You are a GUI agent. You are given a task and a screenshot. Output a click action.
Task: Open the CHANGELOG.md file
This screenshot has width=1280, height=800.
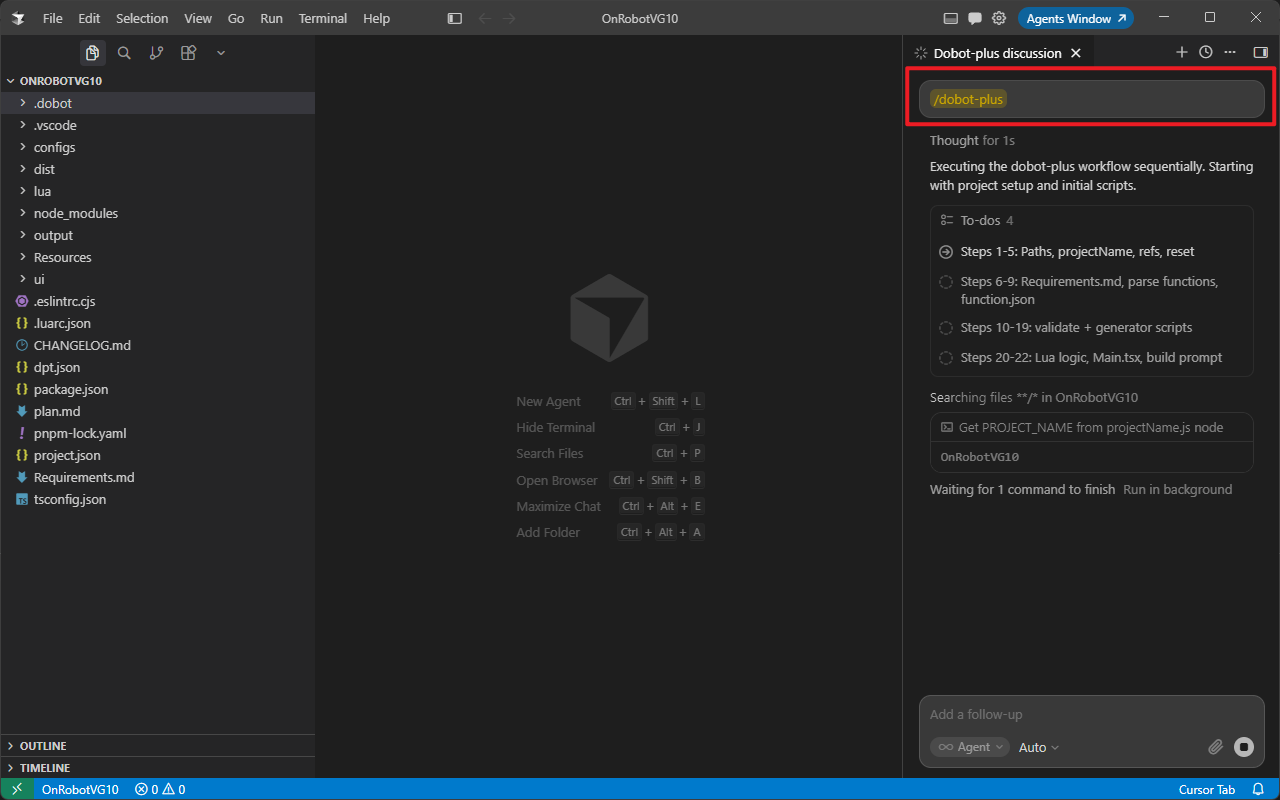[x=157, y=345]
